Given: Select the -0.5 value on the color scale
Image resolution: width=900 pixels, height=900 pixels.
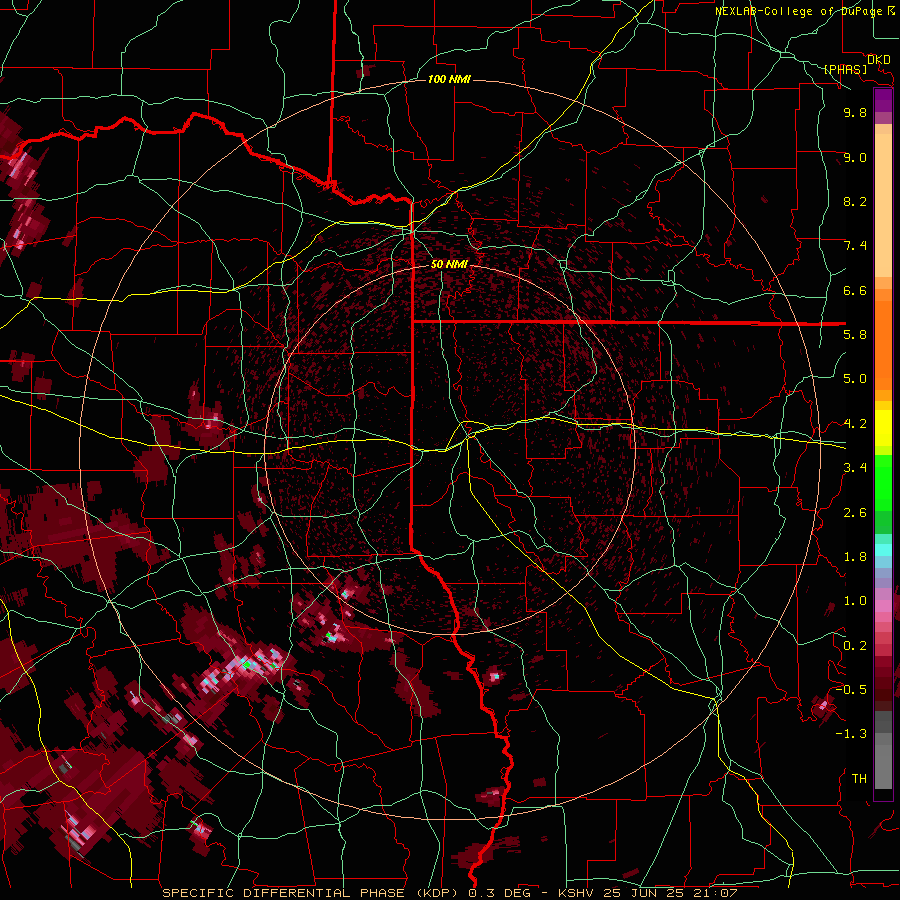Looking at the screenshot, I should pos(851,689).
